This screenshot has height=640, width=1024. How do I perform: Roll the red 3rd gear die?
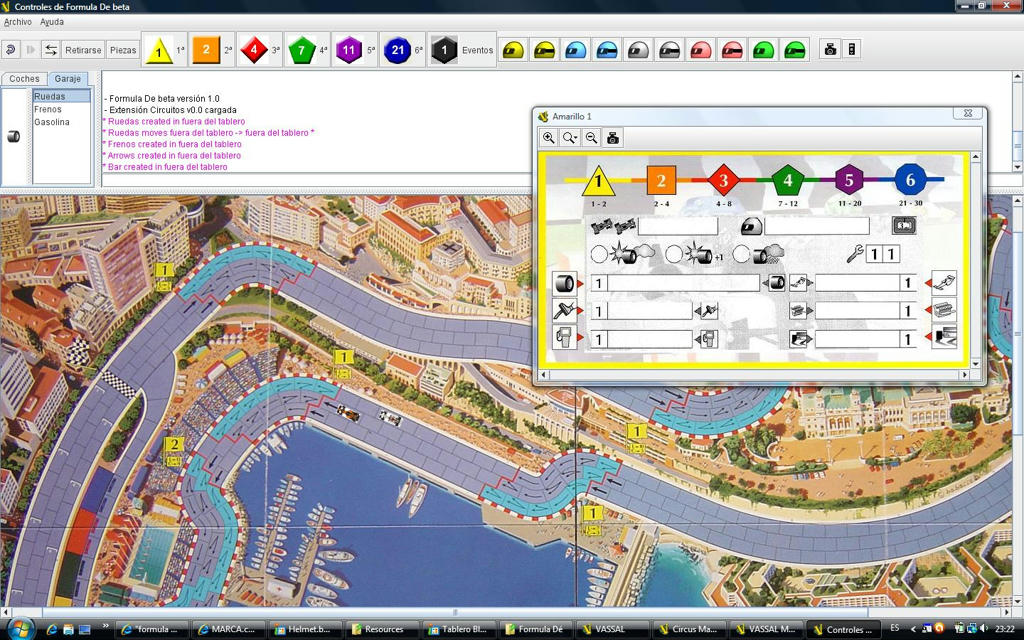pyautogui.click(x=253, y=50)
